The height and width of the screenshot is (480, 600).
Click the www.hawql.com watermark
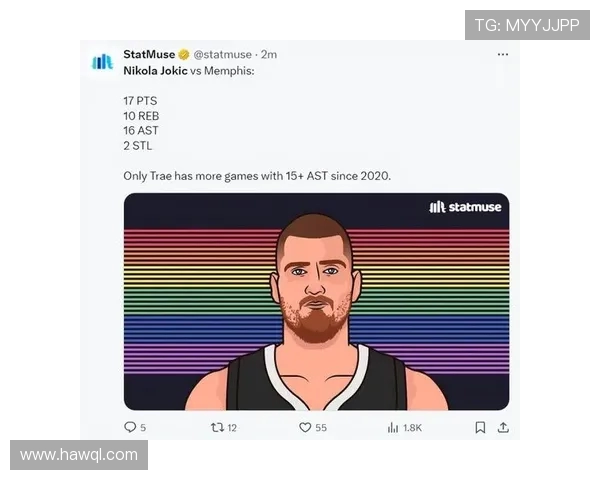click(79, 455)
